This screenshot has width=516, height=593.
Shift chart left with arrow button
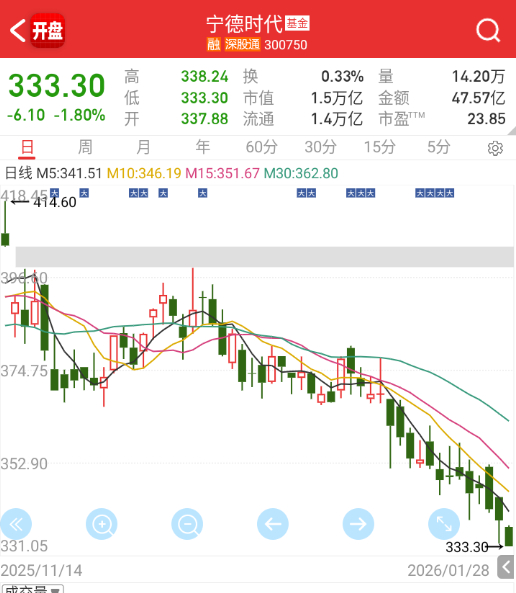tap(273, 524)
